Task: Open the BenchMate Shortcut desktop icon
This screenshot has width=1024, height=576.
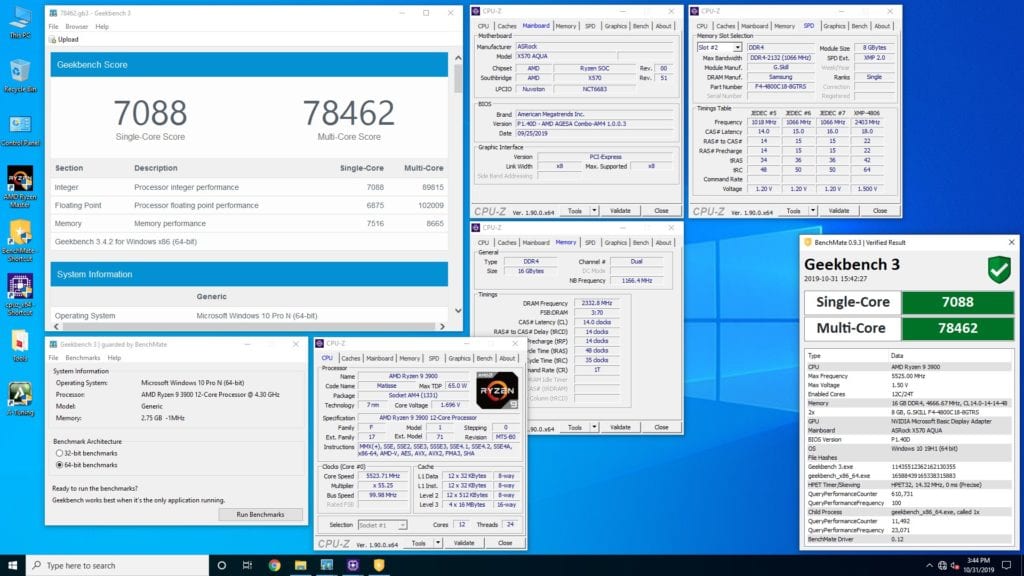Action: (x=20, y=240)
